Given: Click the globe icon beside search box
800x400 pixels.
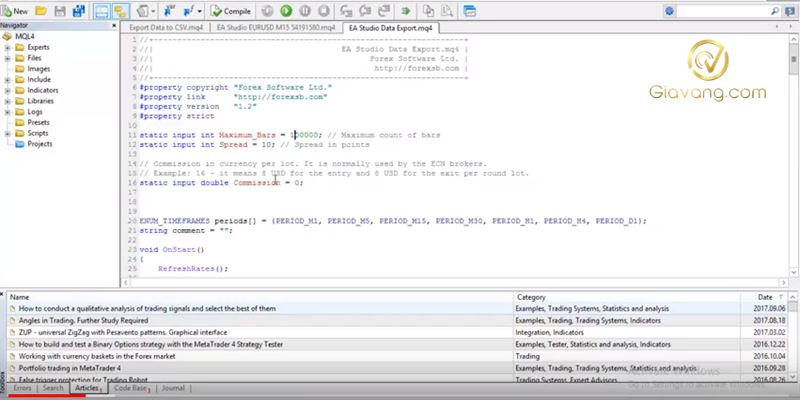Looking at the screenshot, I should point(670,11).
